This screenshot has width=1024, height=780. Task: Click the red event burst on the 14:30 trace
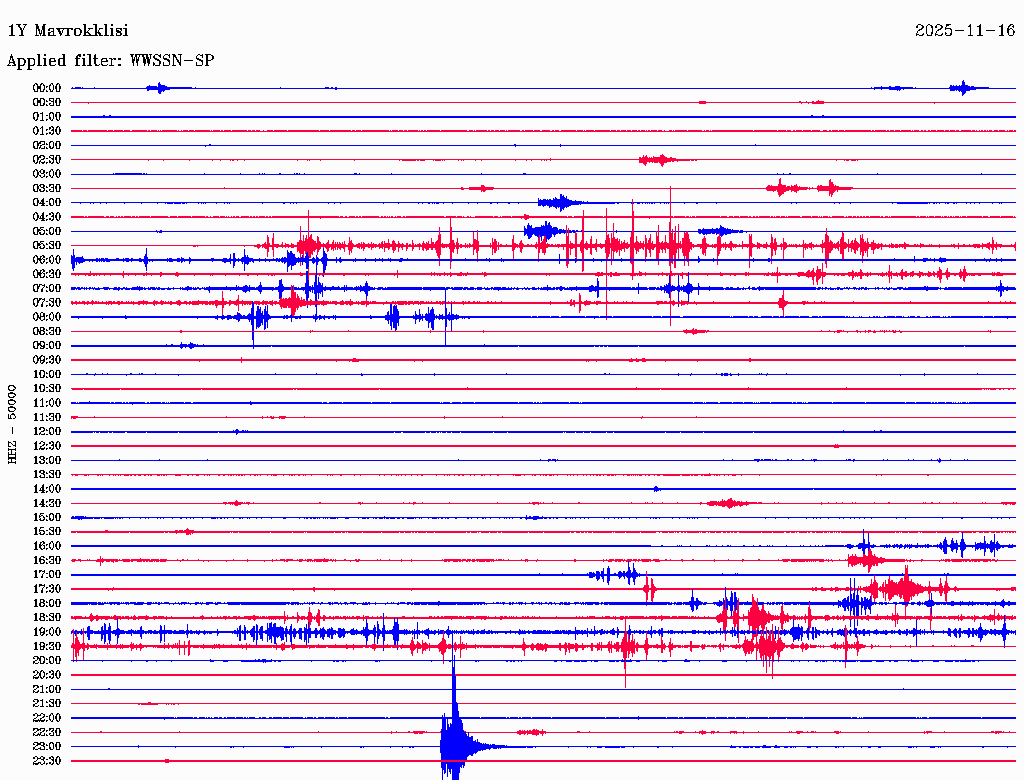point(729,504)
